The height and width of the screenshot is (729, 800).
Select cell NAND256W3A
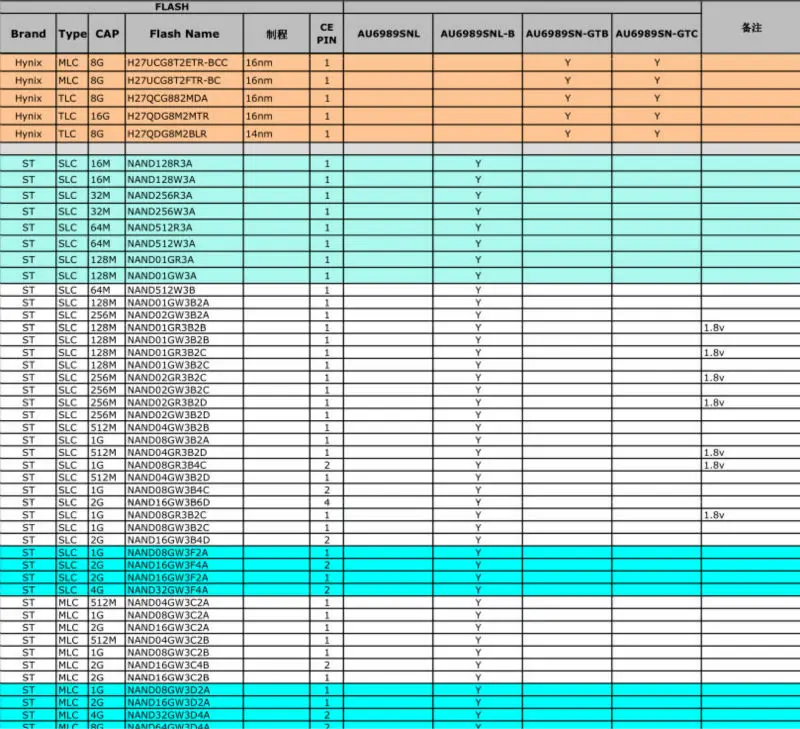pyautogui.click(x=184, y=212)
